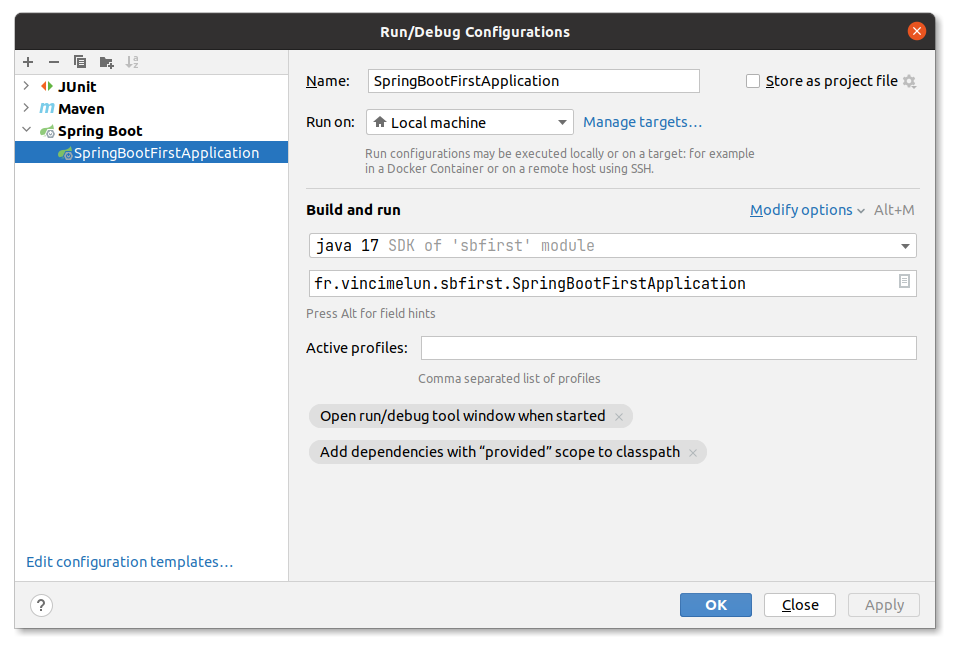Click the Sort Configurations icon

[132, 62]
